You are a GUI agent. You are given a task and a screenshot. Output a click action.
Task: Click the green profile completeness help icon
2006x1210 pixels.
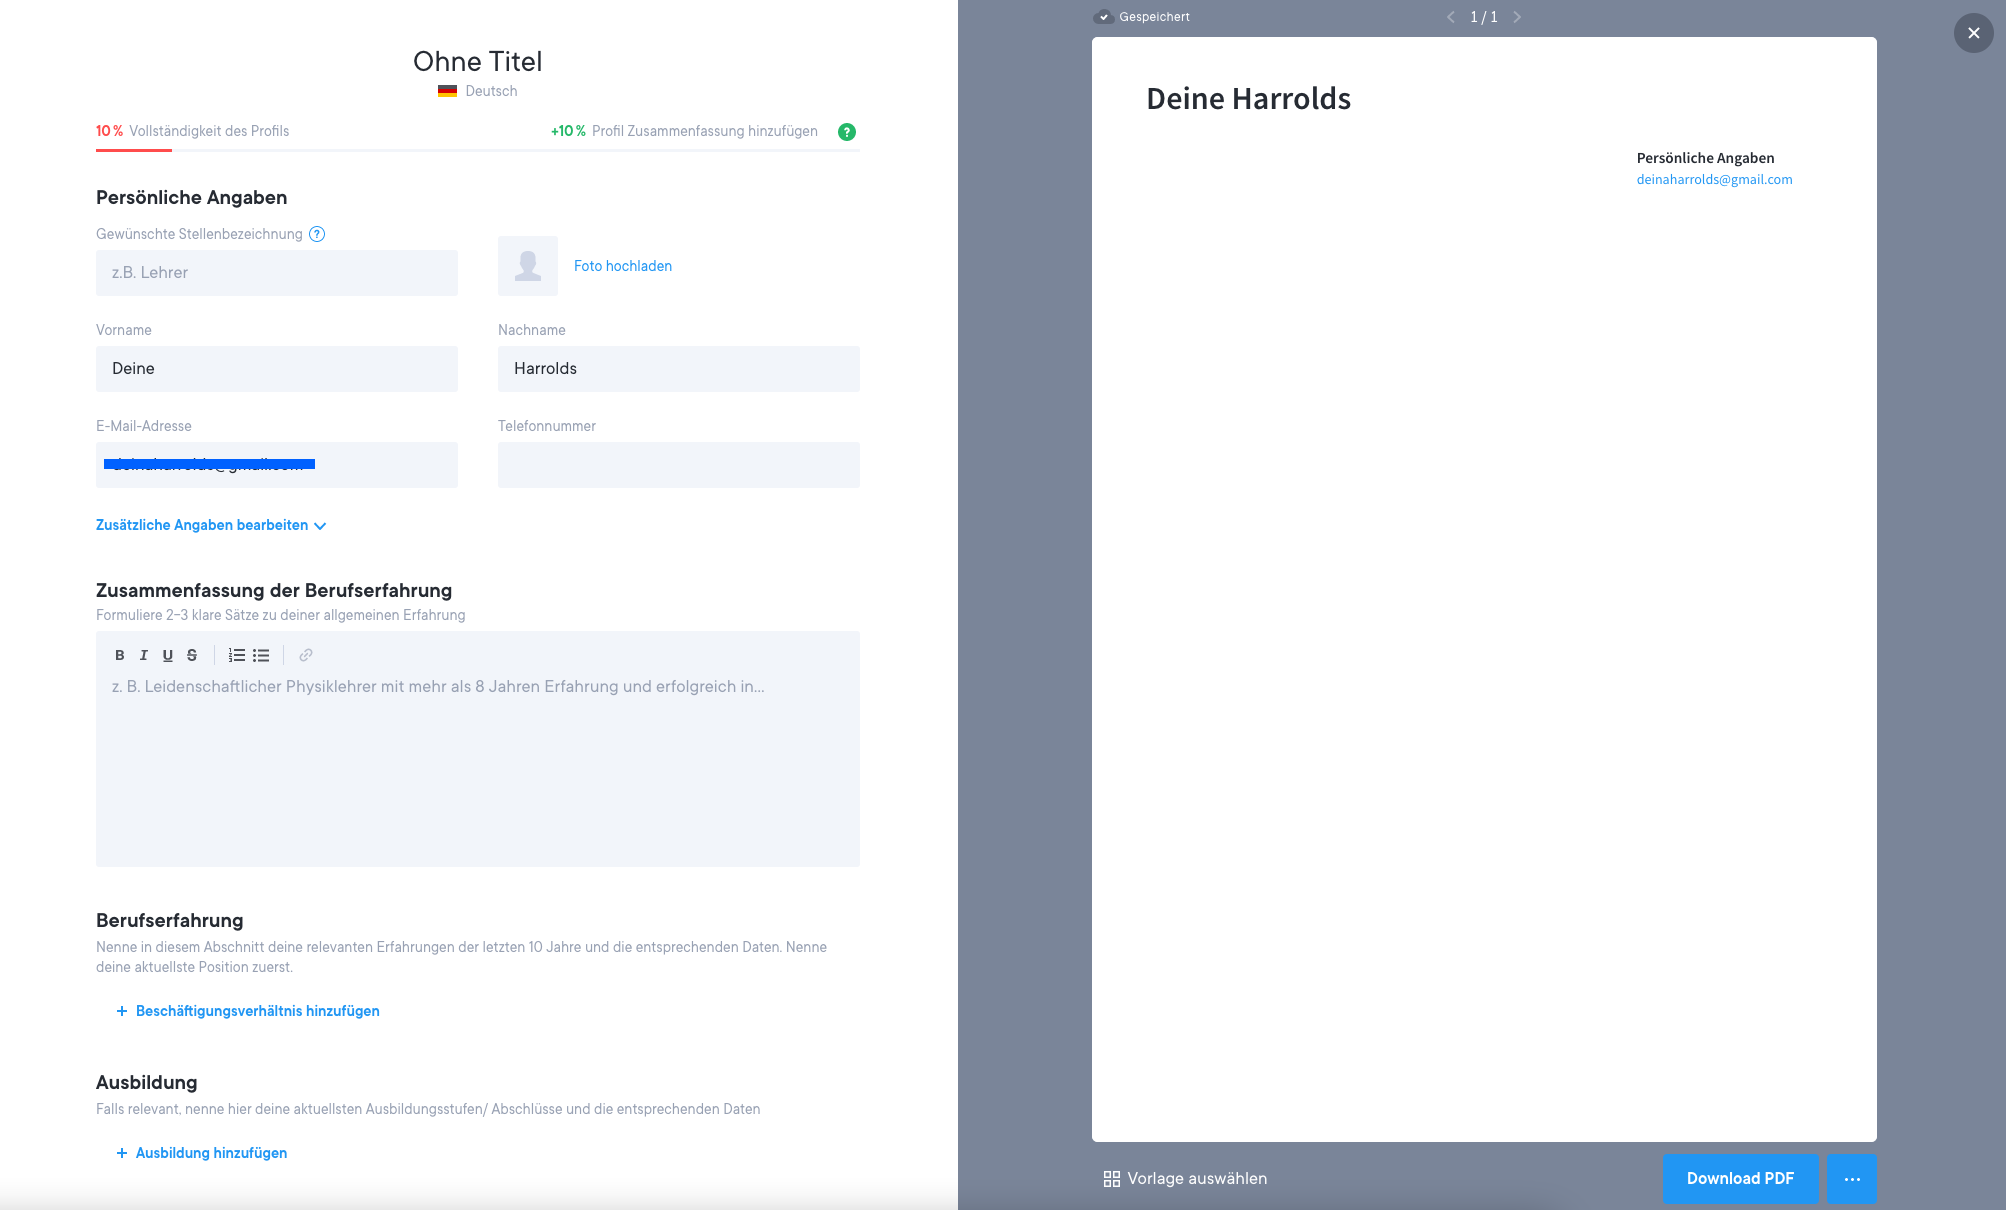coord(847,132)
